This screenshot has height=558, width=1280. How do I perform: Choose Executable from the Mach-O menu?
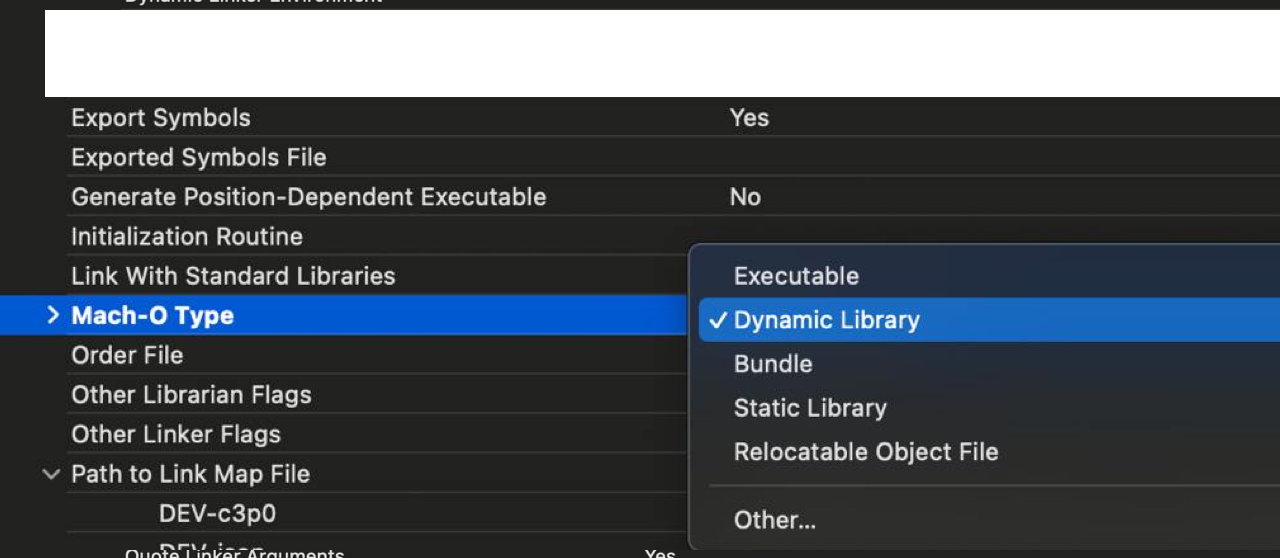pos(796,276)
